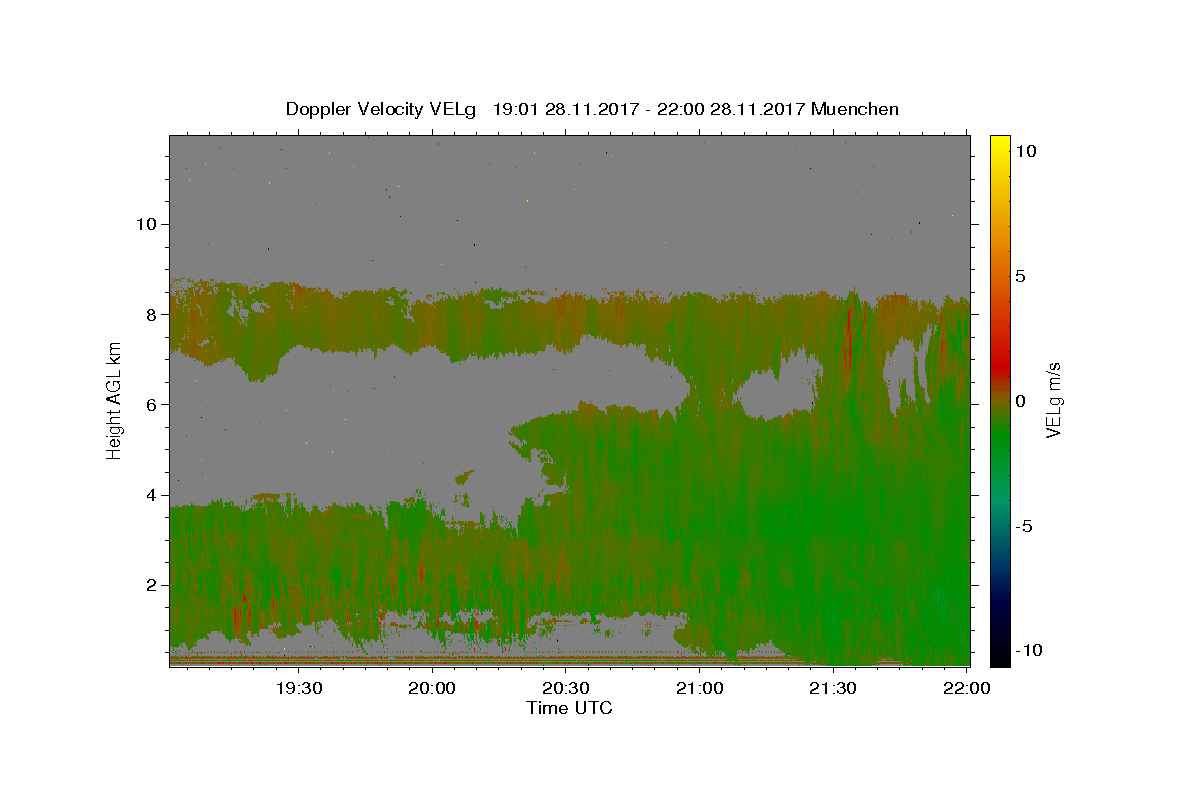Click the 10 km height axis label
1200x800 pixels.
[x=145, y=224]
